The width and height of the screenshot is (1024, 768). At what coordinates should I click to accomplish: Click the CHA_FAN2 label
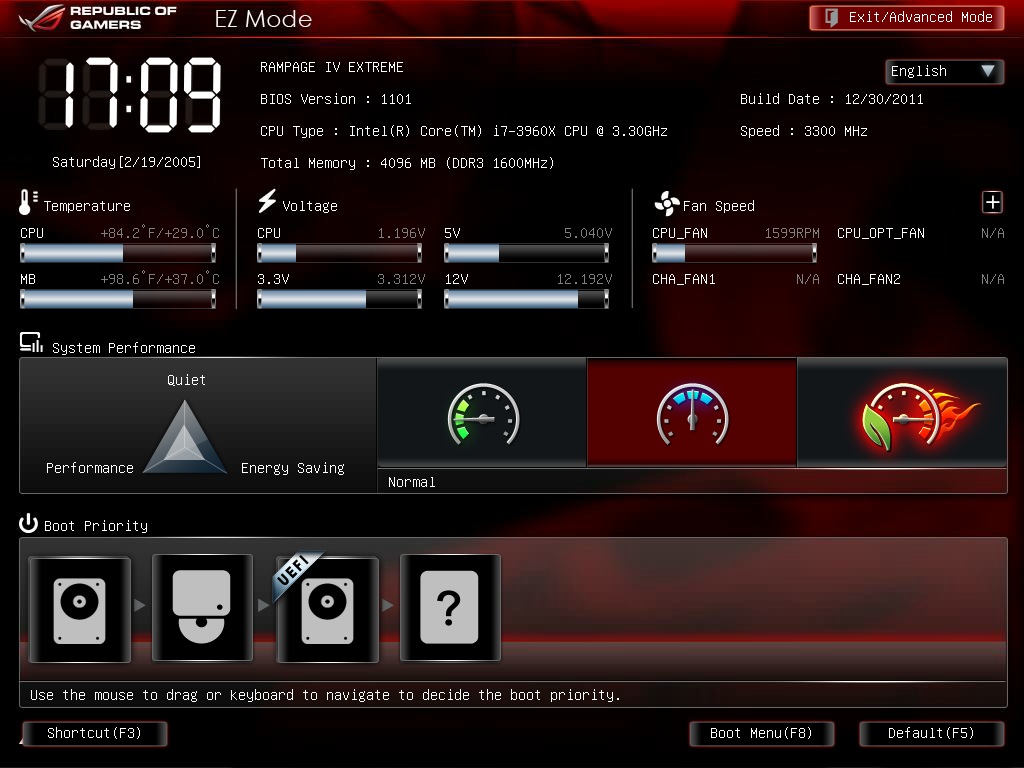pyautogui.click(x=869, y=280)
